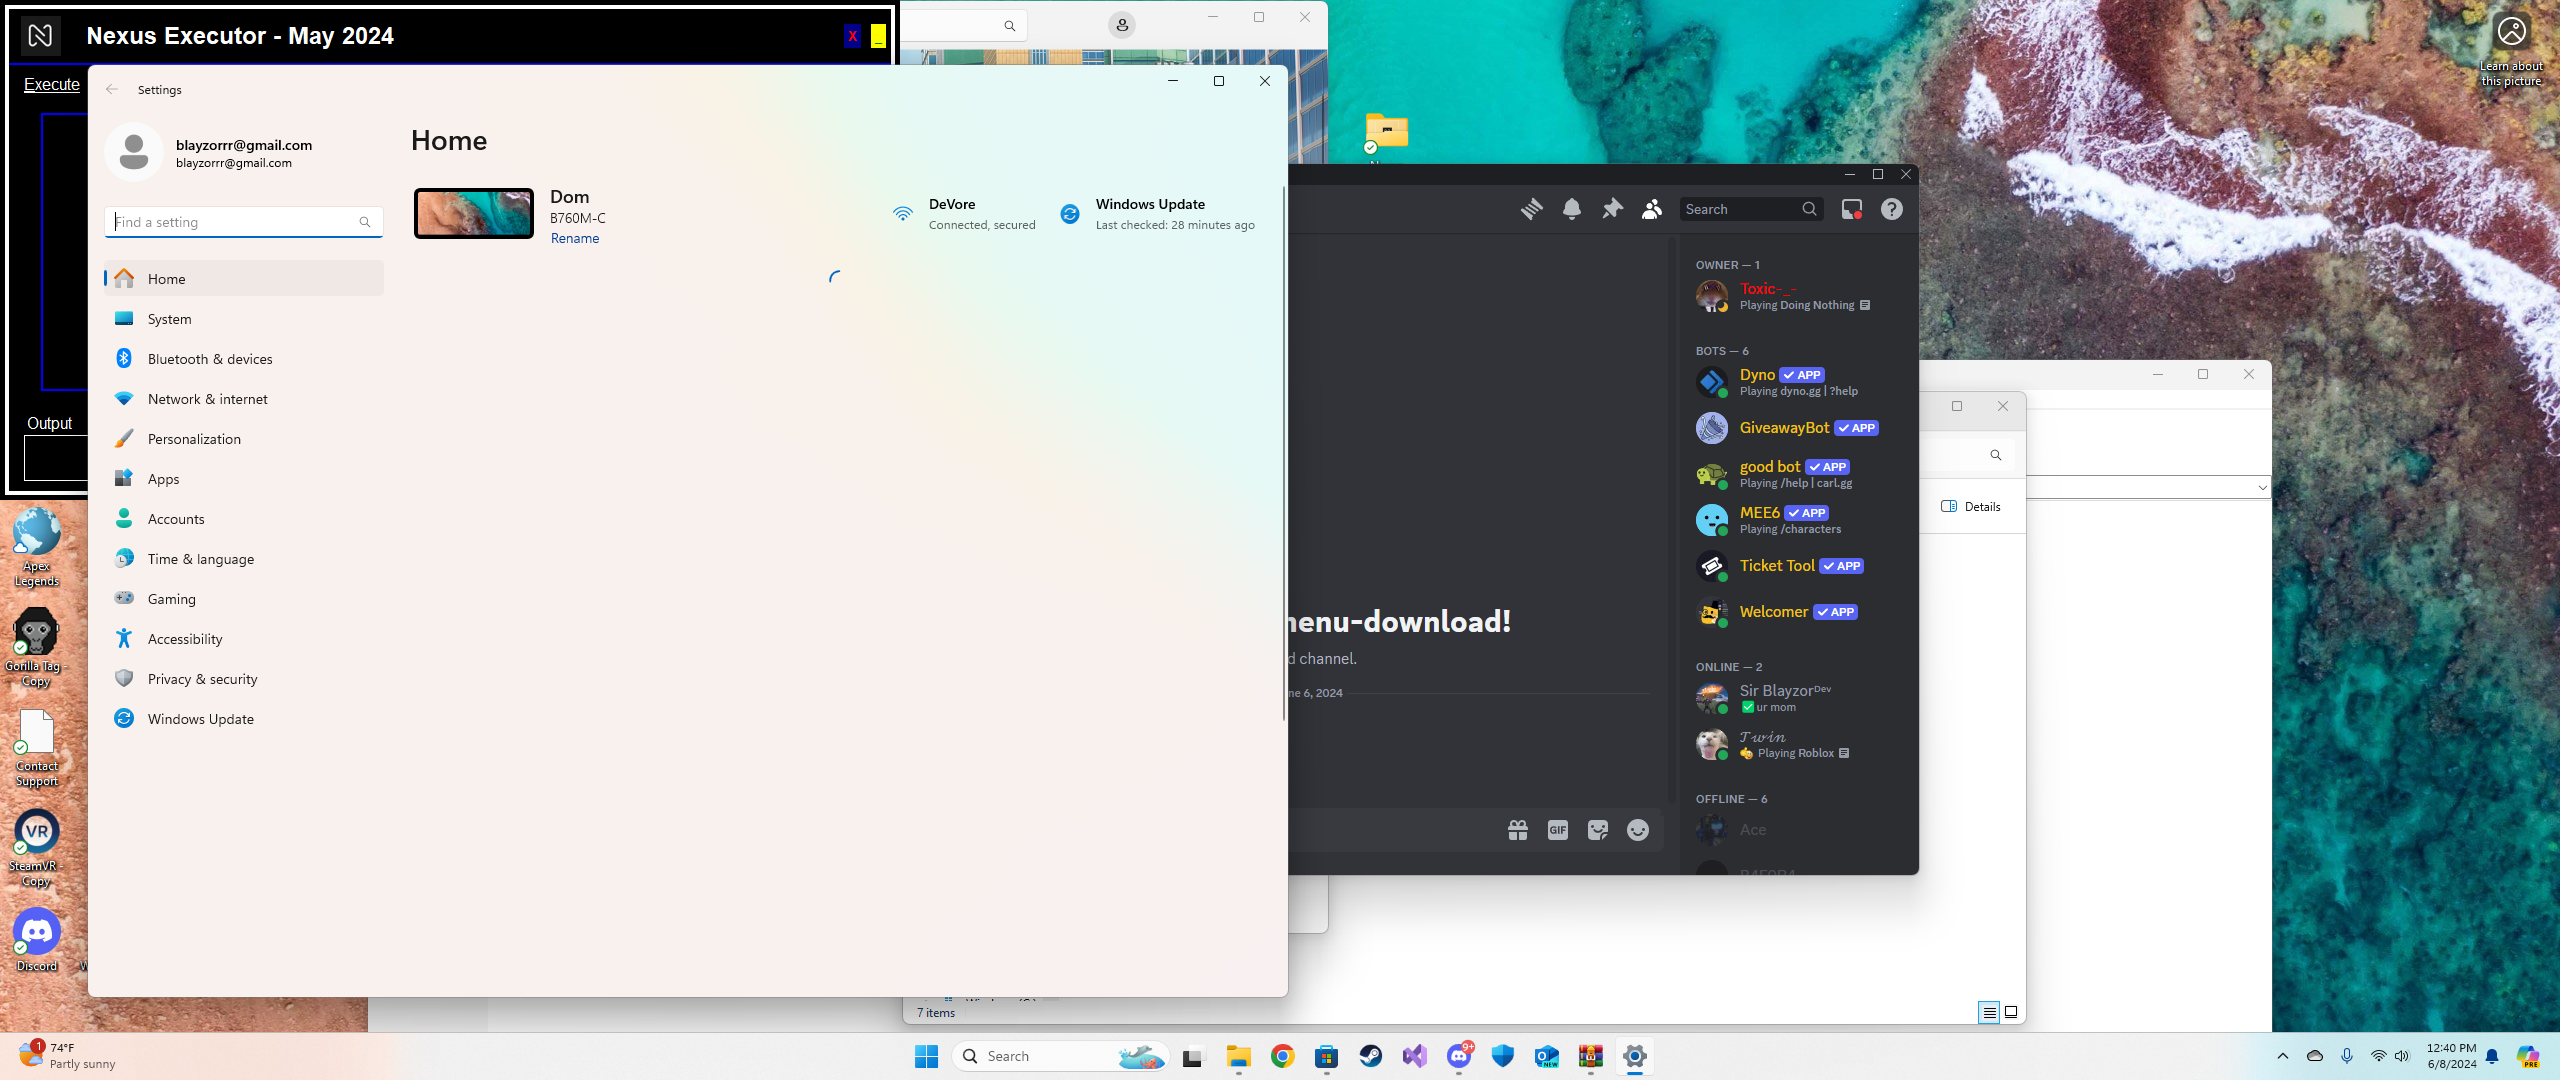Toggle Discord member list icon

tap(1652, 209)
